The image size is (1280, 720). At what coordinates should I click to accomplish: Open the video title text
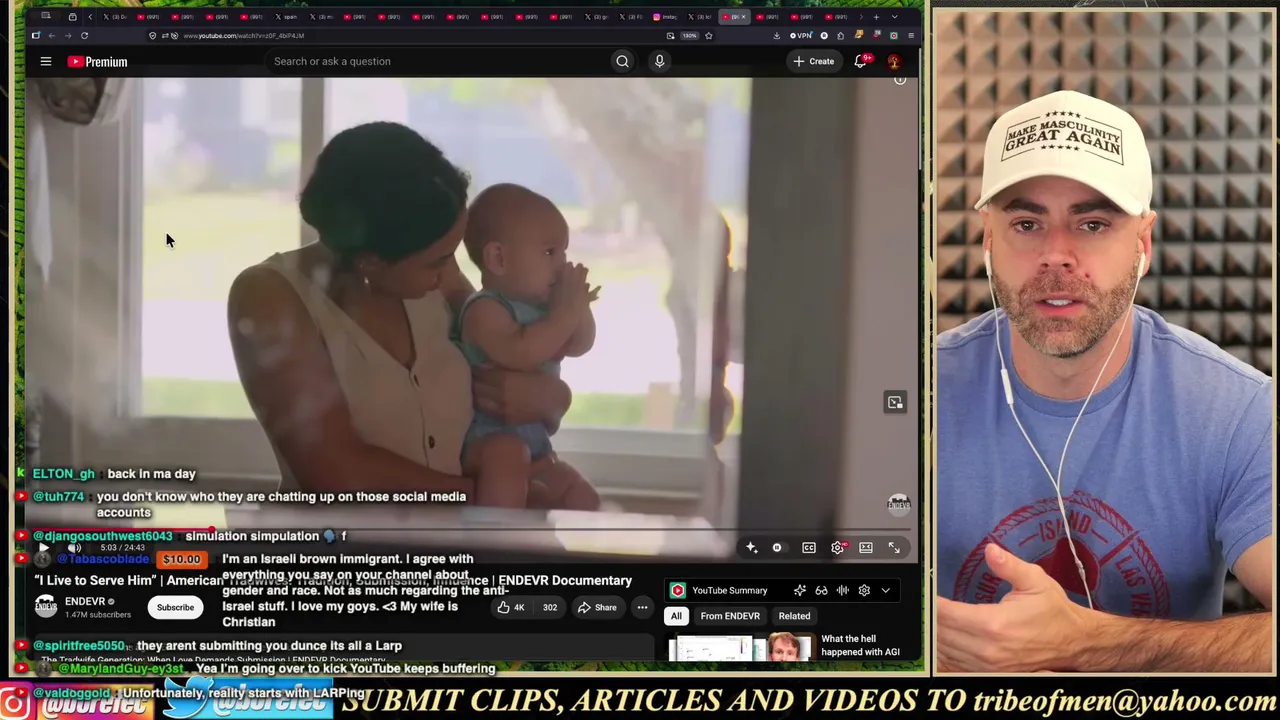click(333, 580)
